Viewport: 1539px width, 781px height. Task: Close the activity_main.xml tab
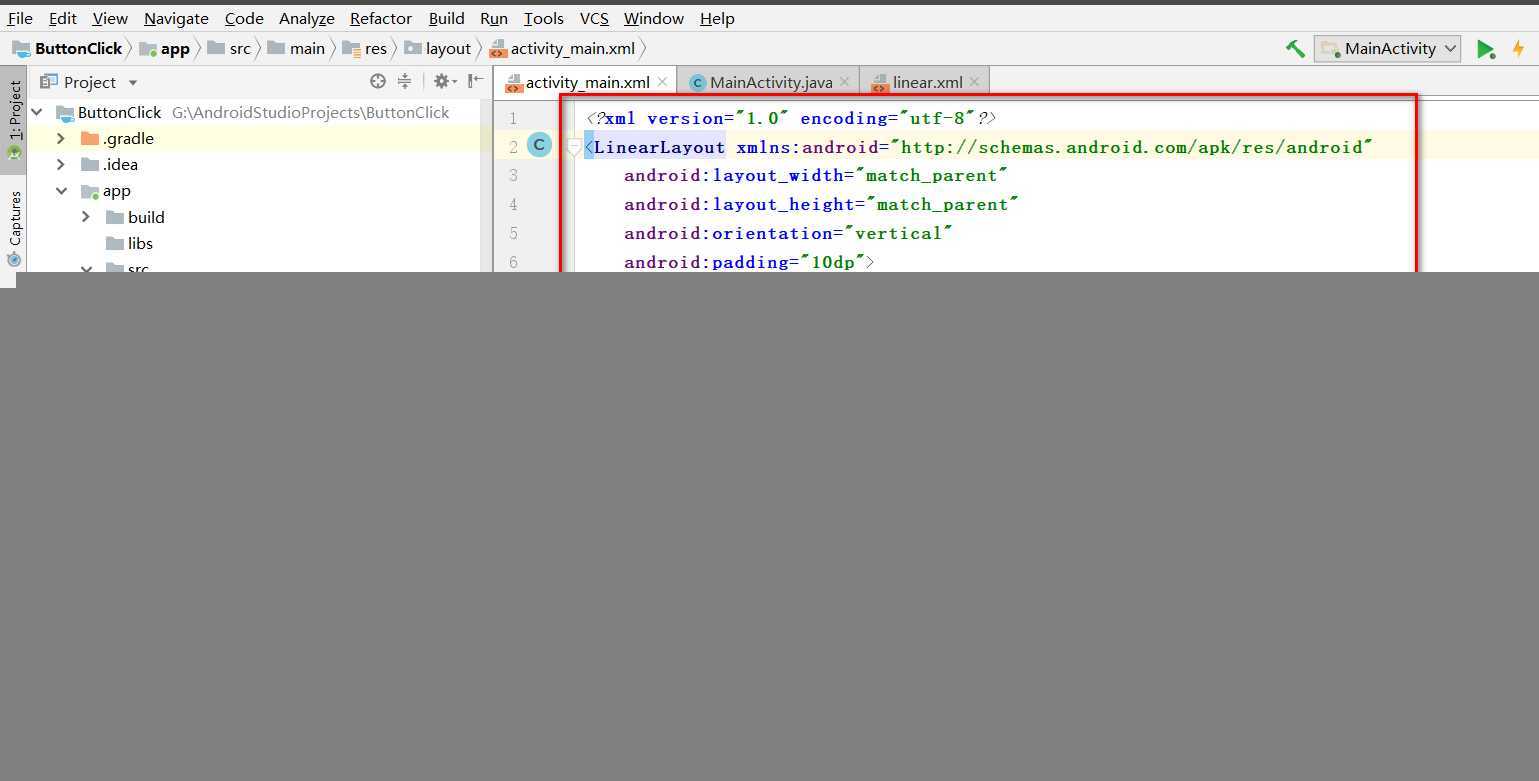tap(662, 82)
